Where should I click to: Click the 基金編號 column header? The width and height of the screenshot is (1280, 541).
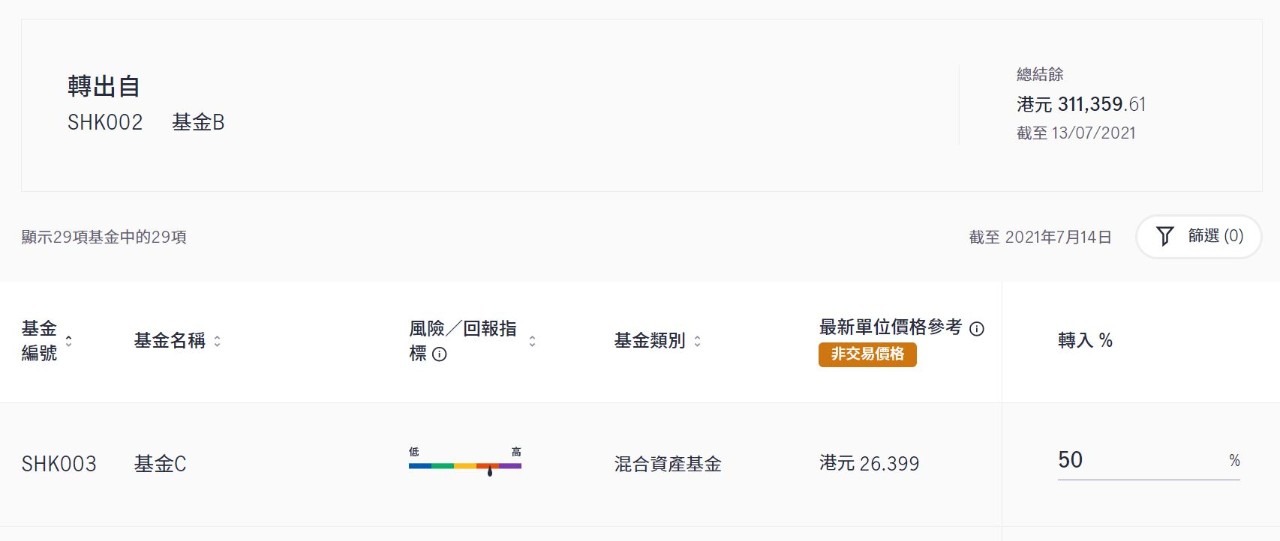(x=39, y=341)
